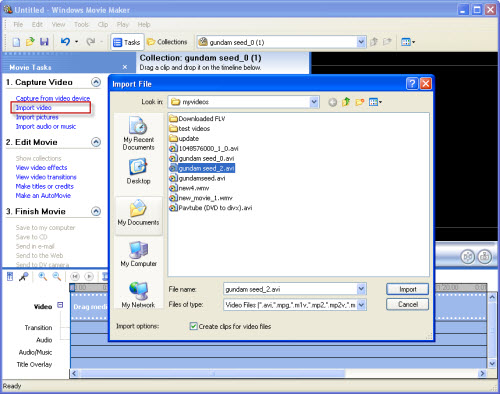Click the Up One Level icon in main toolbar
500x394 pixels.
click(374, 42)
